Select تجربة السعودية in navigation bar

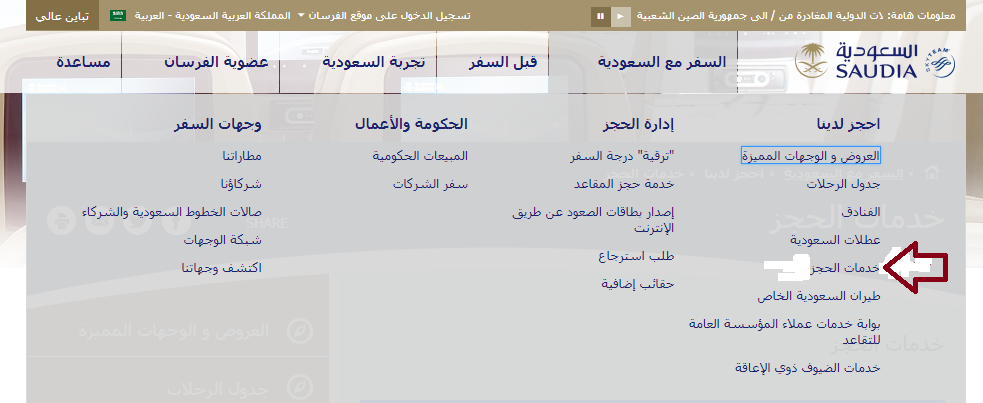coord(373,61)
